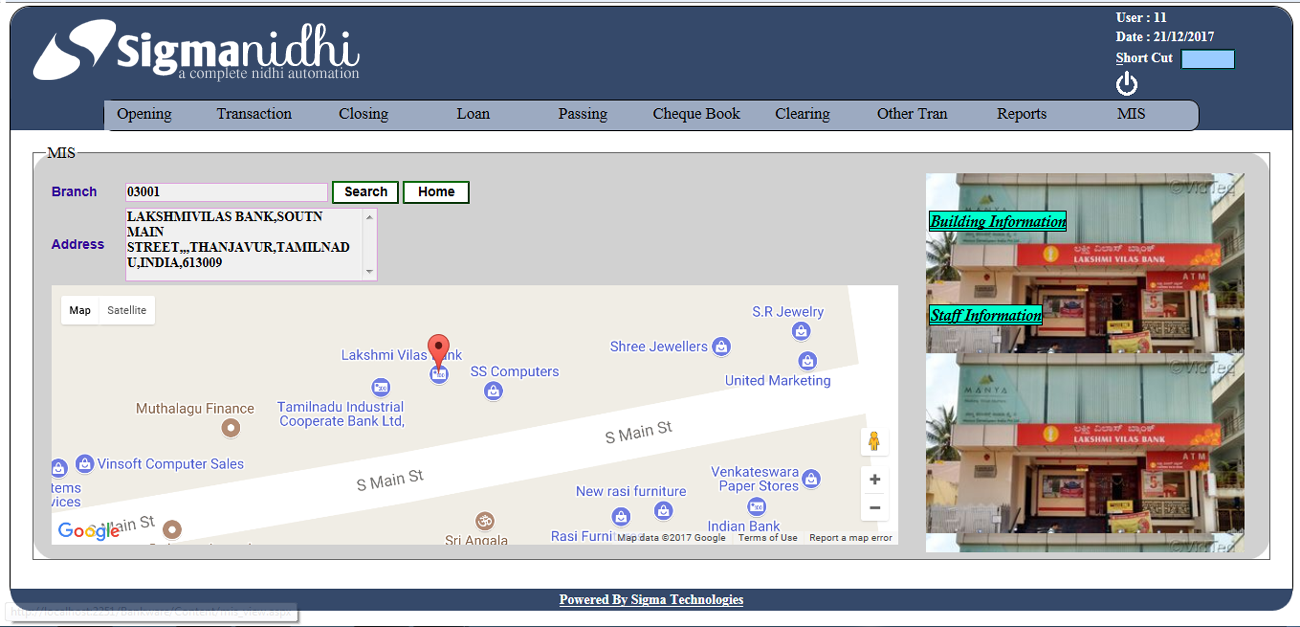Open the Opening menu
Image resolution: width=1300 pixels, height=627 pixels.
click(144, 114)
